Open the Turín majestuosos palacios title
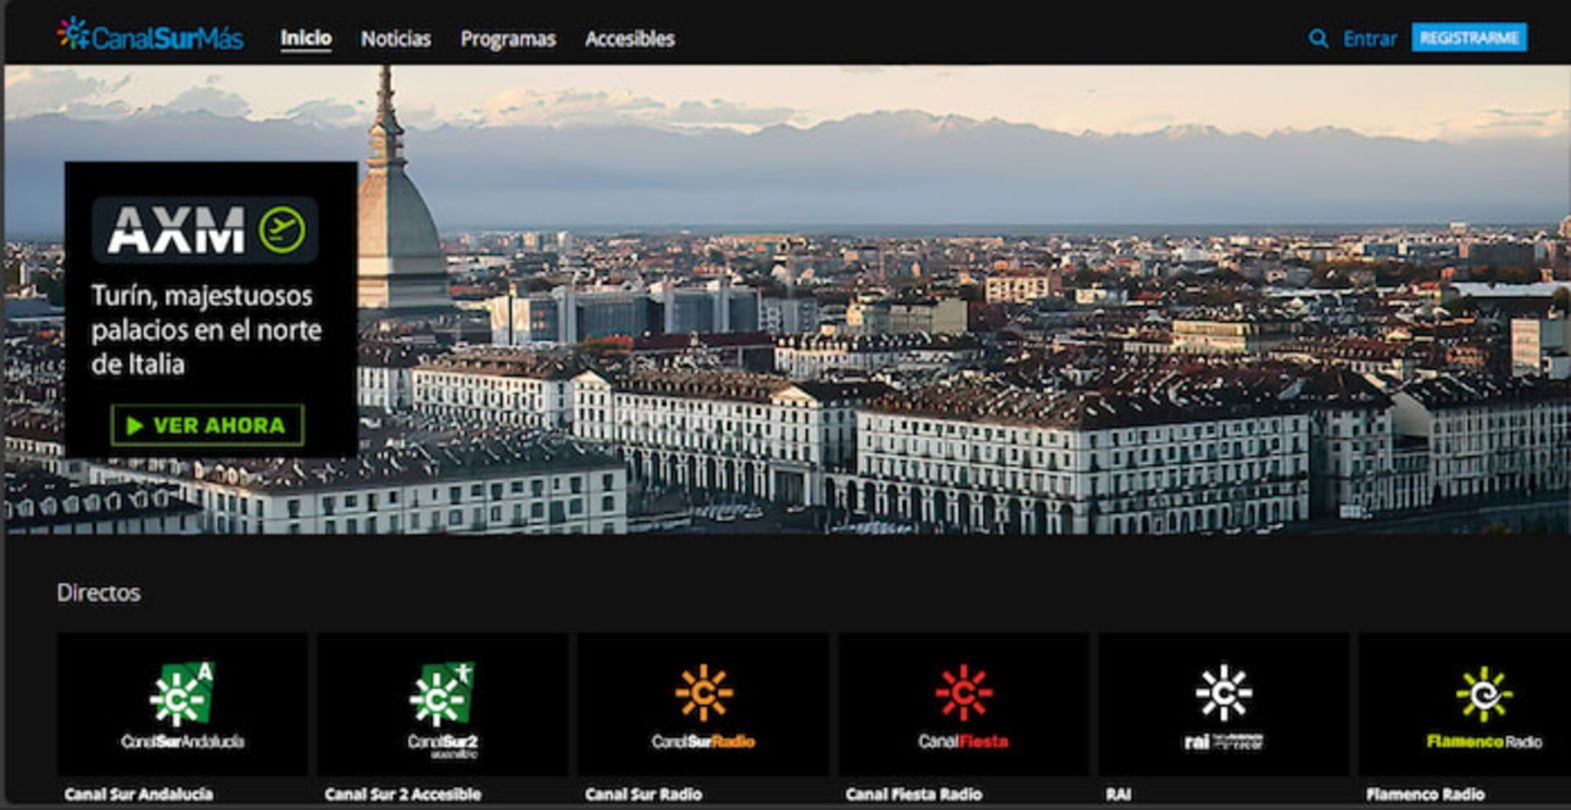Screen dimensions: 1571x810 coord(206,329)
